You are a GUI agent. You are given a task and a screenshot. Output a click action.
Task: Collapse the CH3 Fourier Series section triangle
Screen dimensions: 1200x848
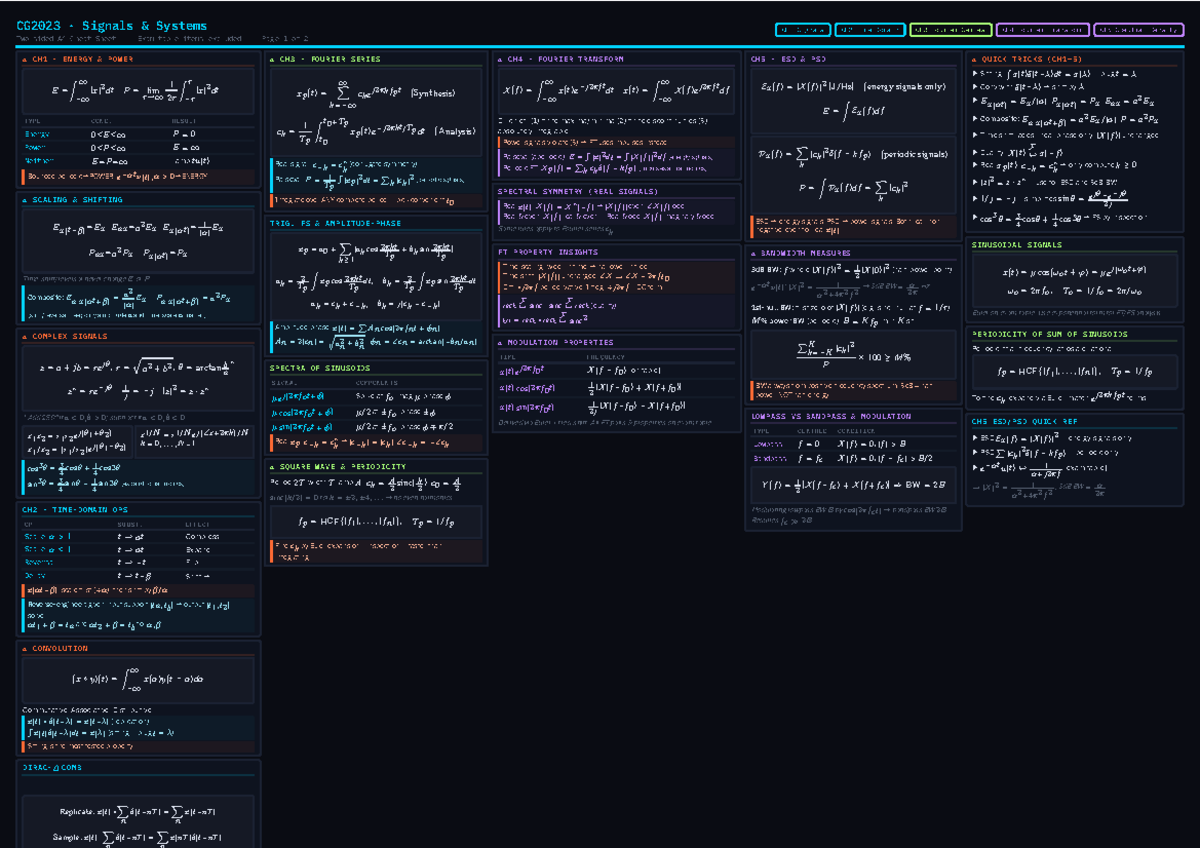coord(274,60)
